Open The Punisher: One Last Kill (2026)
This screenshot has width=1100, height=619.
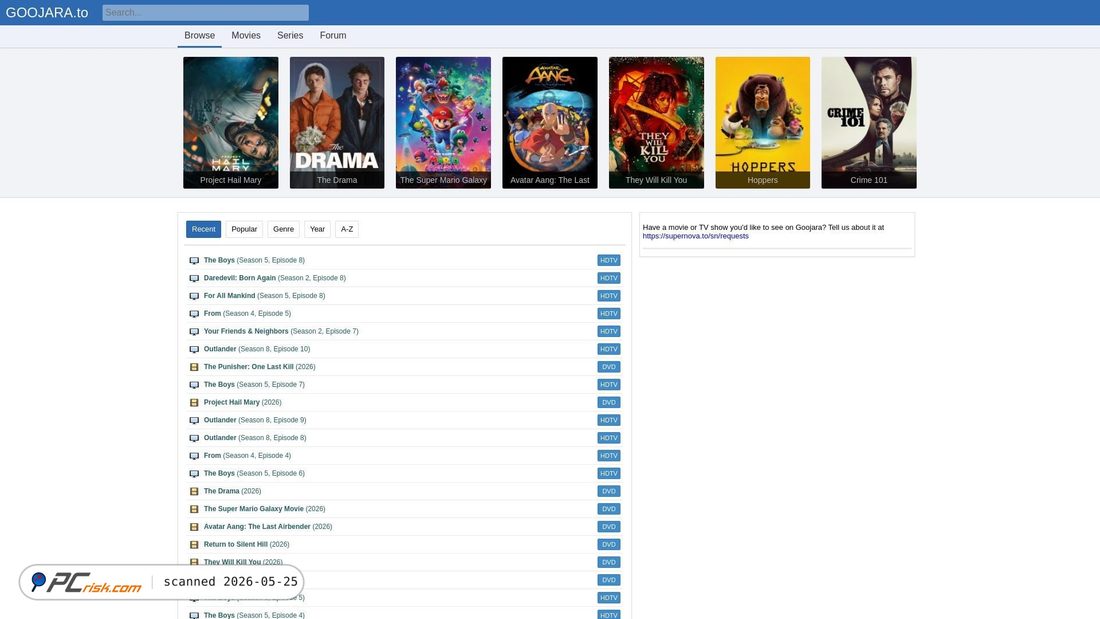click(260, 367)
